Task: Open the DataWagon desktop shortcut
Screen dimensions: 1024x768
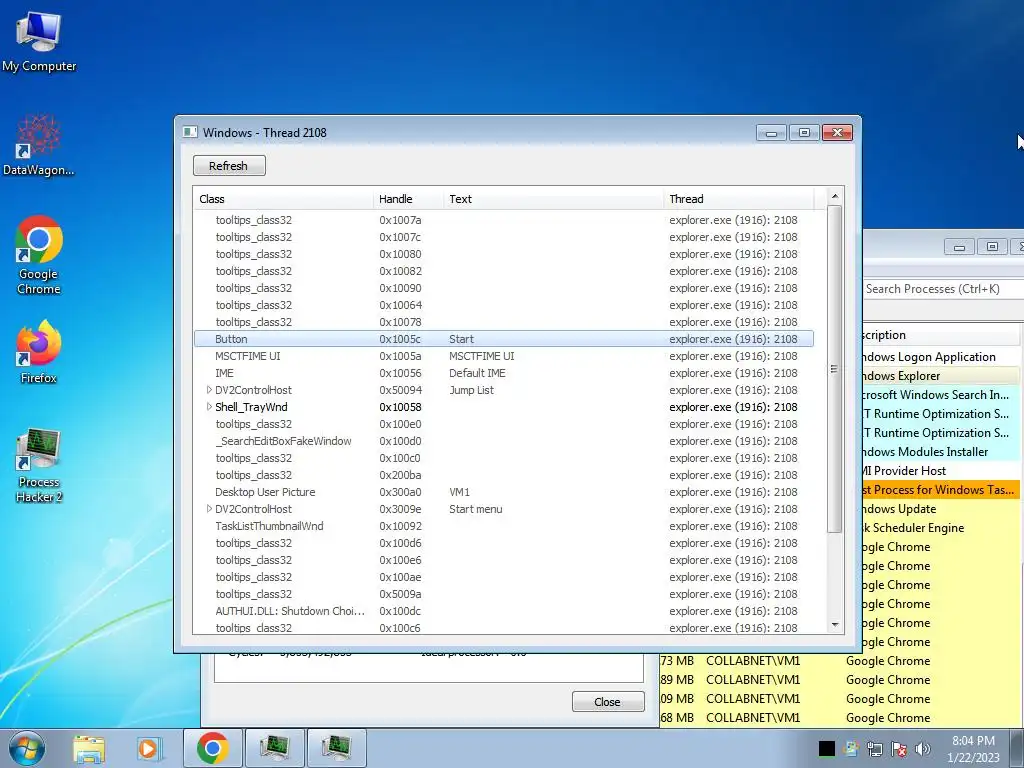Action: coord(39,146)
